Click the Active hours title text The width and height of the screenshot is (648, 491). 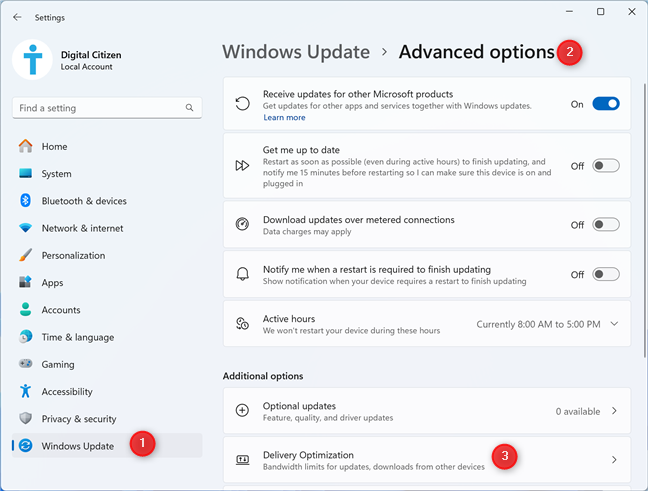coord(288,319)
